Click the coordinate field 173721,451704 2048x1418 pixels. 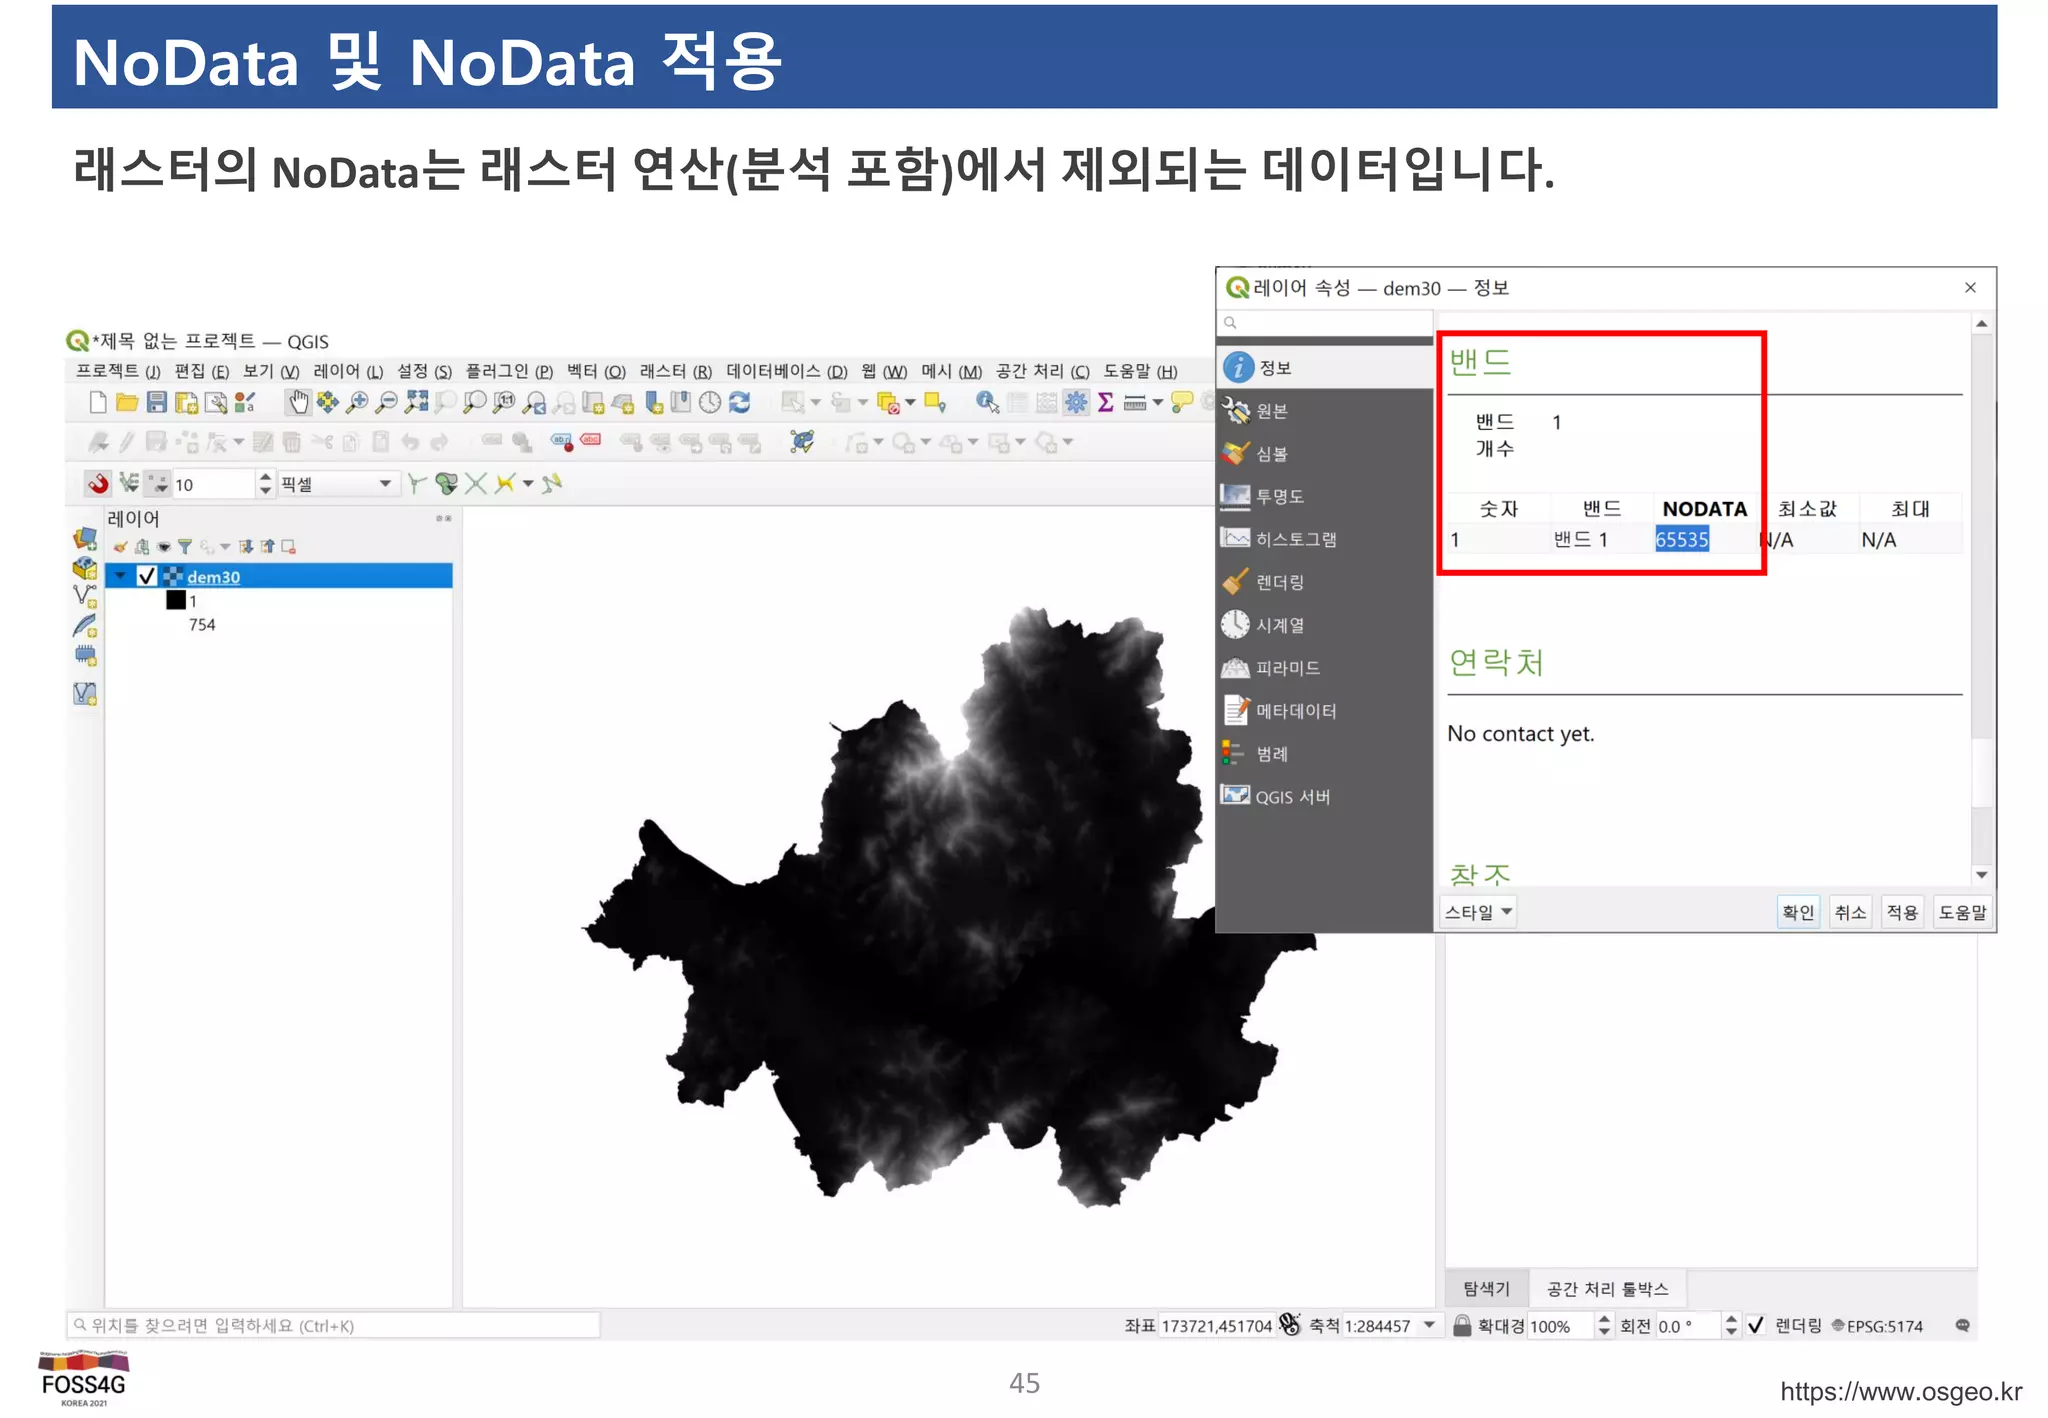coord(1217,1326)
